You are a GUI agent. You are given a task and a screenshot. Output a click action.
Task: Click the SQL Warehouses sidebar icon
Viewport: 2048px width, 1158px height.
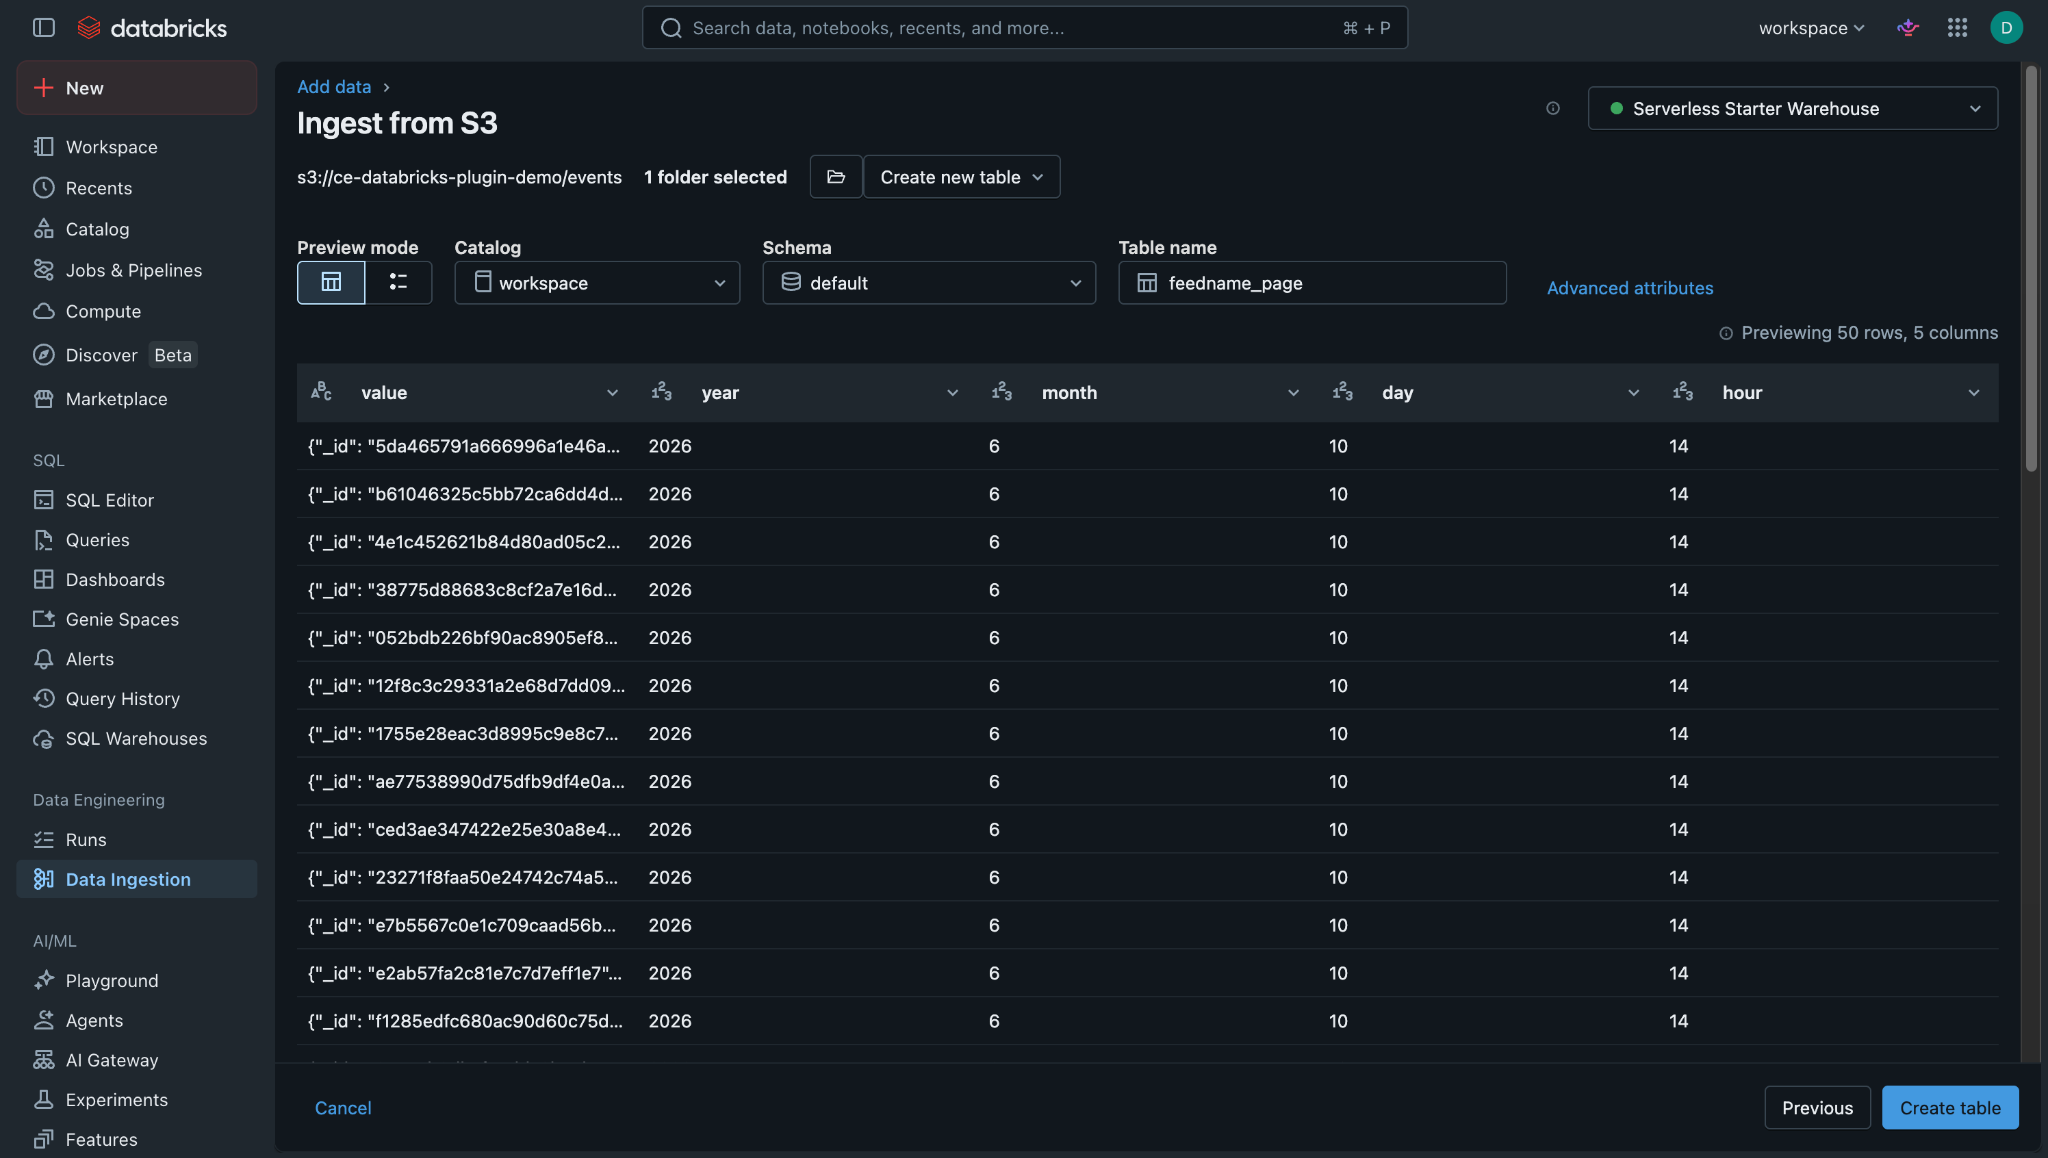pos(43,739)
